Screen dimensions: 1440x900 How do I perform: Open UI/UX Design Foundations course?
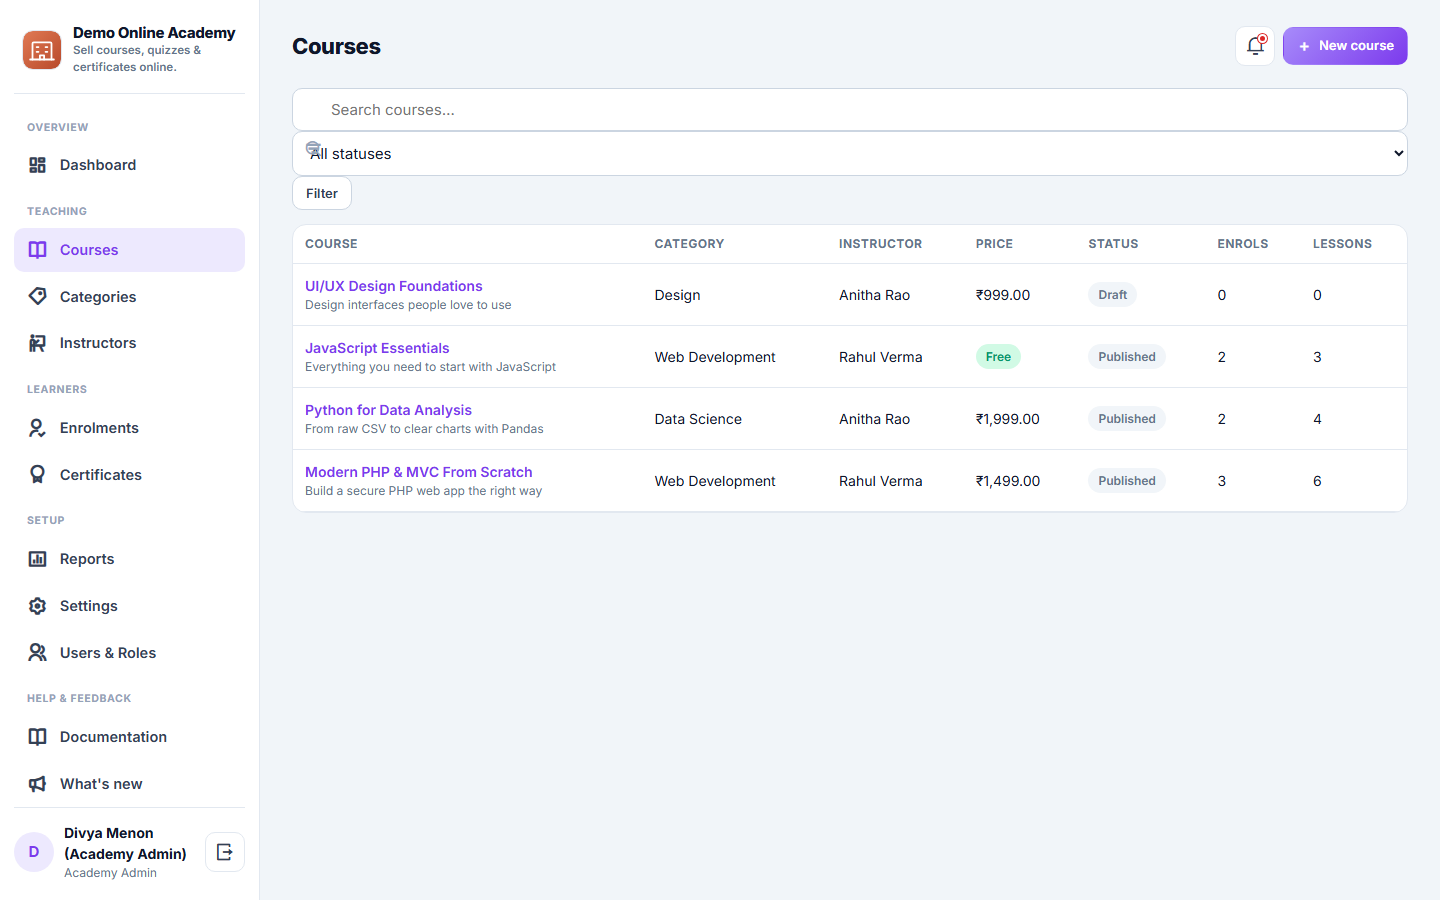coord(394,286)
